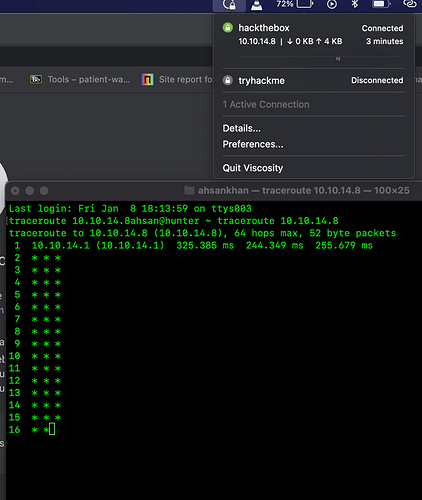Screen dimensions: 422x500
Task: Click the 255.679 ms latency value
Action: point(344,245)
